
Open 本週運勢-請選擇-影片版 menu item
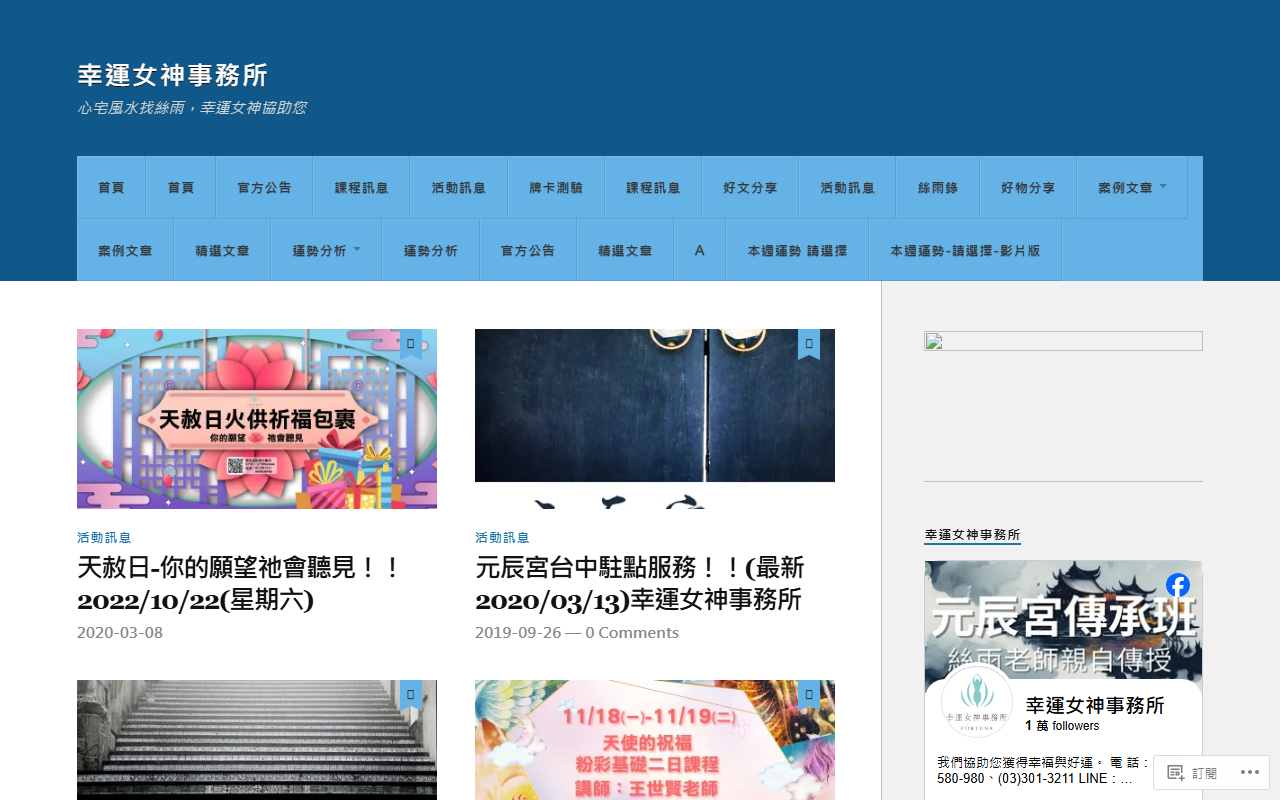tap(965, 250)
